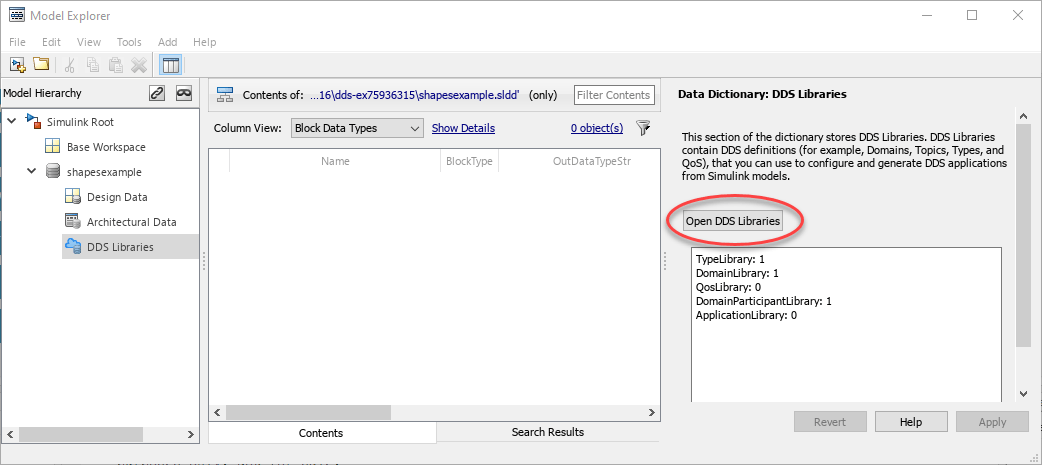
Task: Click the Design Data icon
Action: tap(72, 197)
